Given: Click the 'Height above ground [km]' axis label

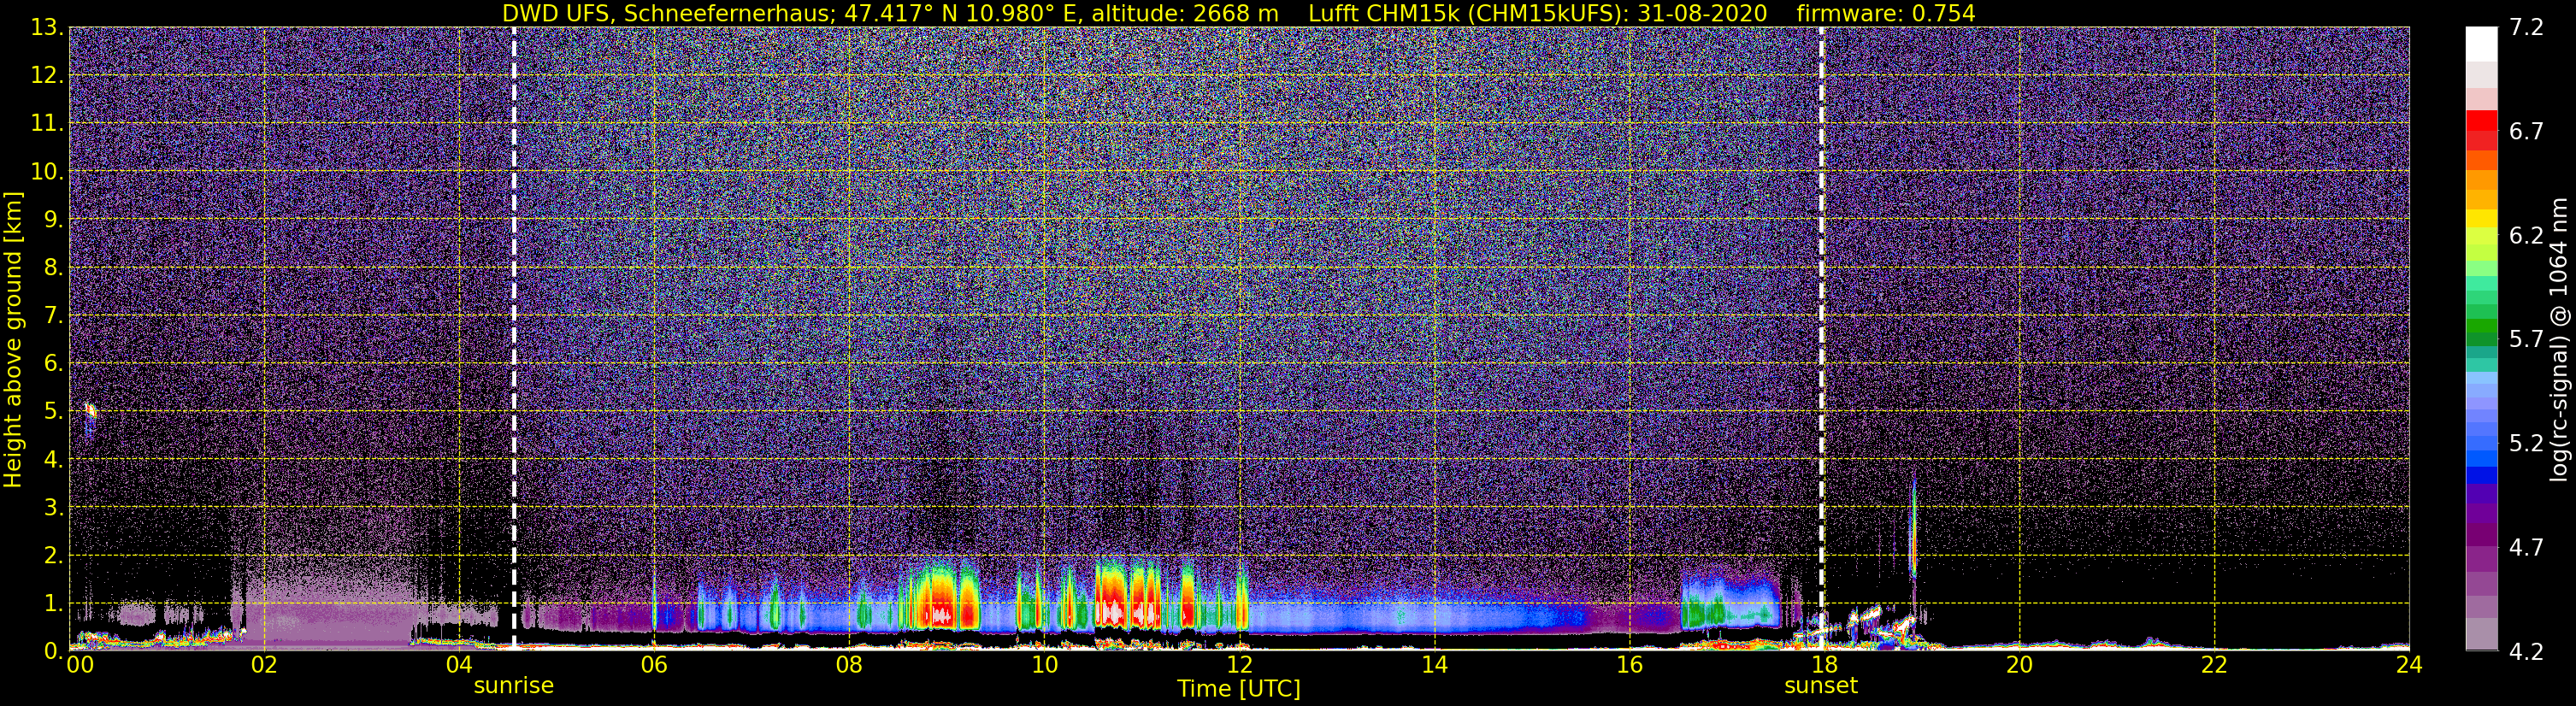Looking at the screenshot, I should tap(13, 340).
